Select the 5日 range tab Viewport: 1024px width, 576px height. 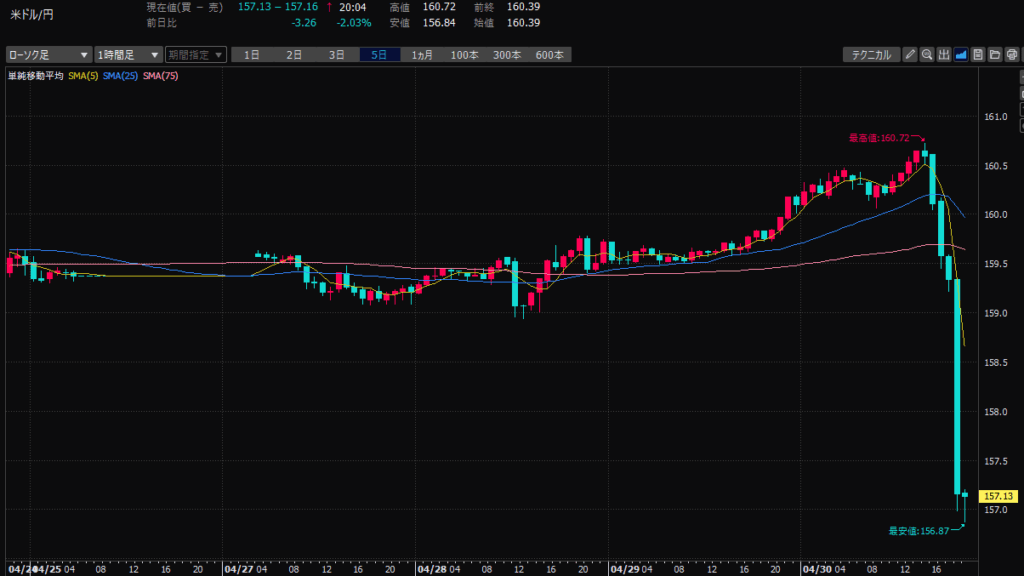click(x=379, y=55)
